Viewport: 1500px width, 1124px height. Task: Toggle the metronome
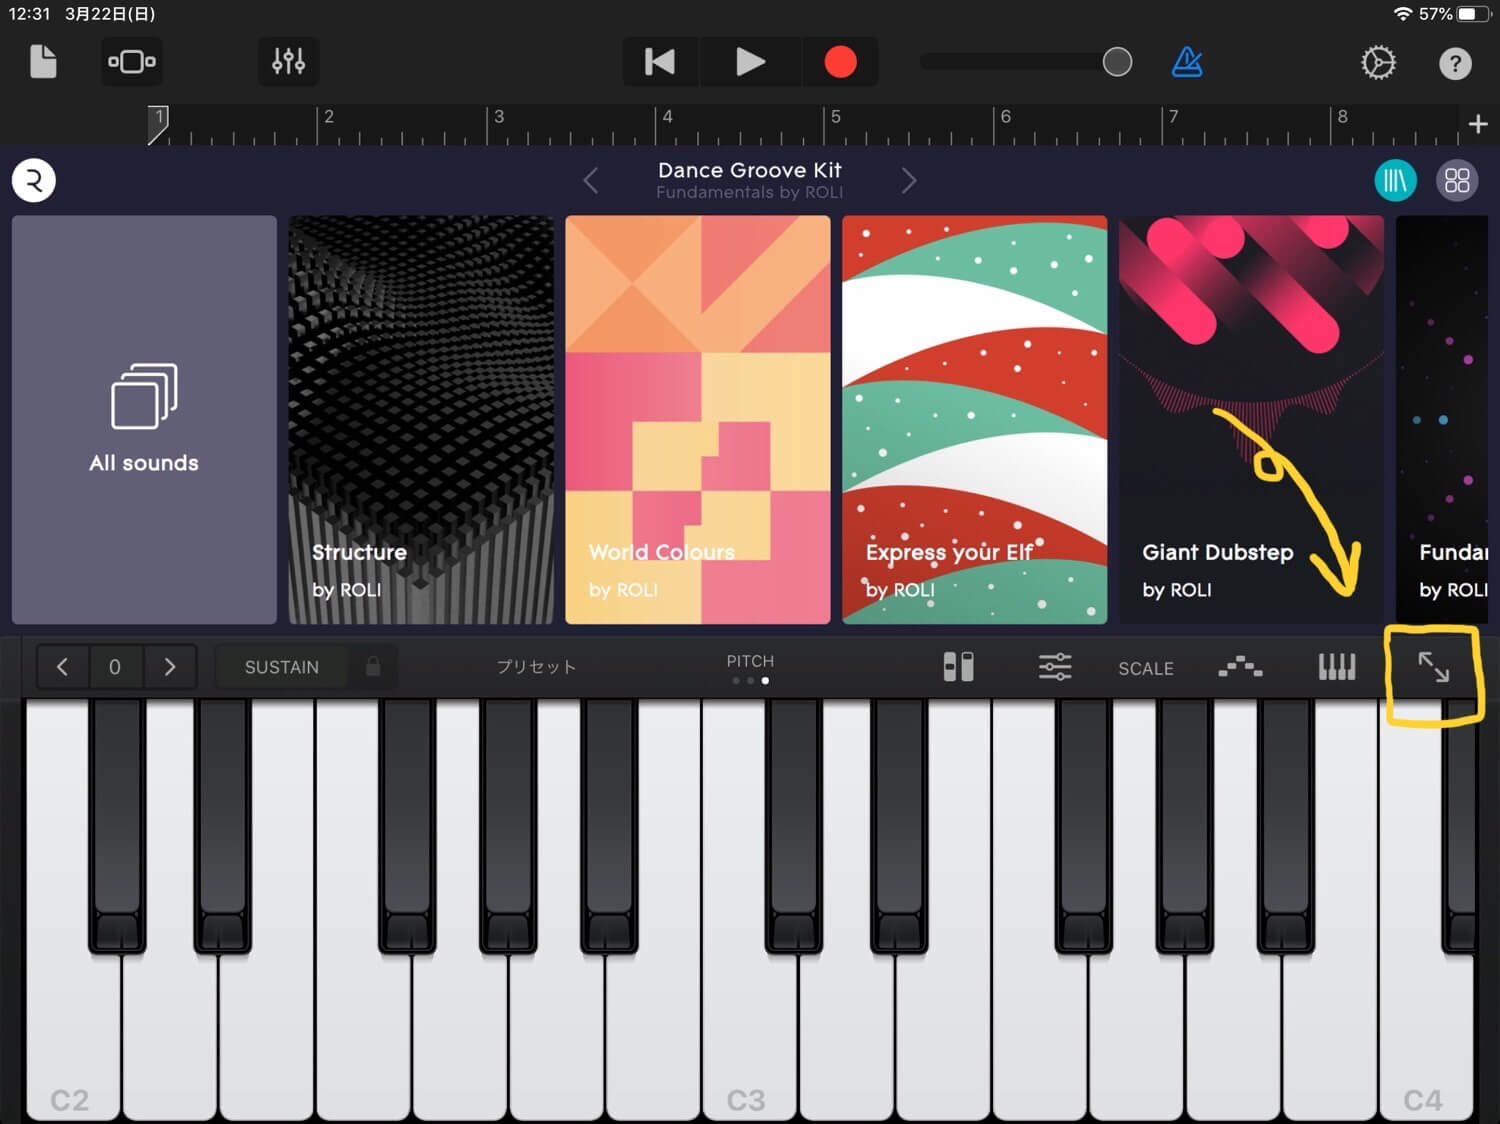pyautogui.click(x=1187, y=62)
